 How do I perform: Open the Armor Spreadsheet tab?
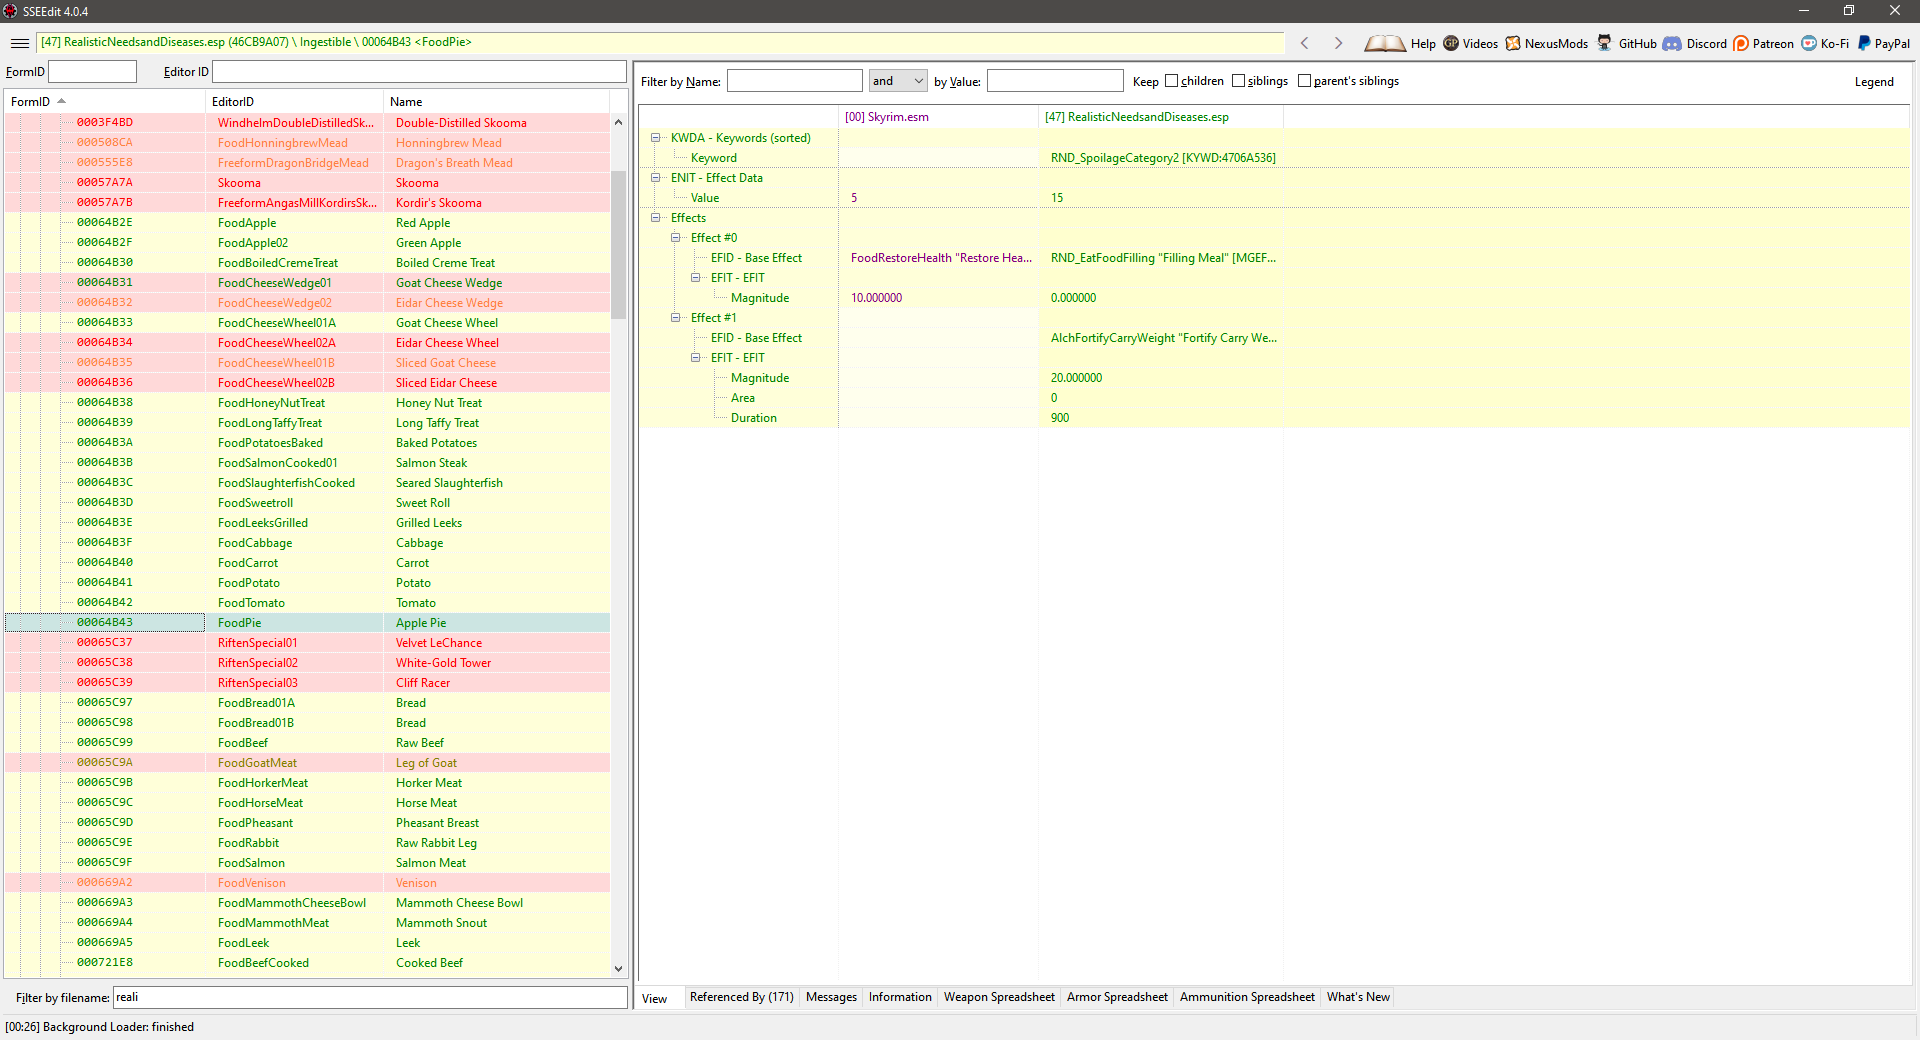[x=1117, y=997]
